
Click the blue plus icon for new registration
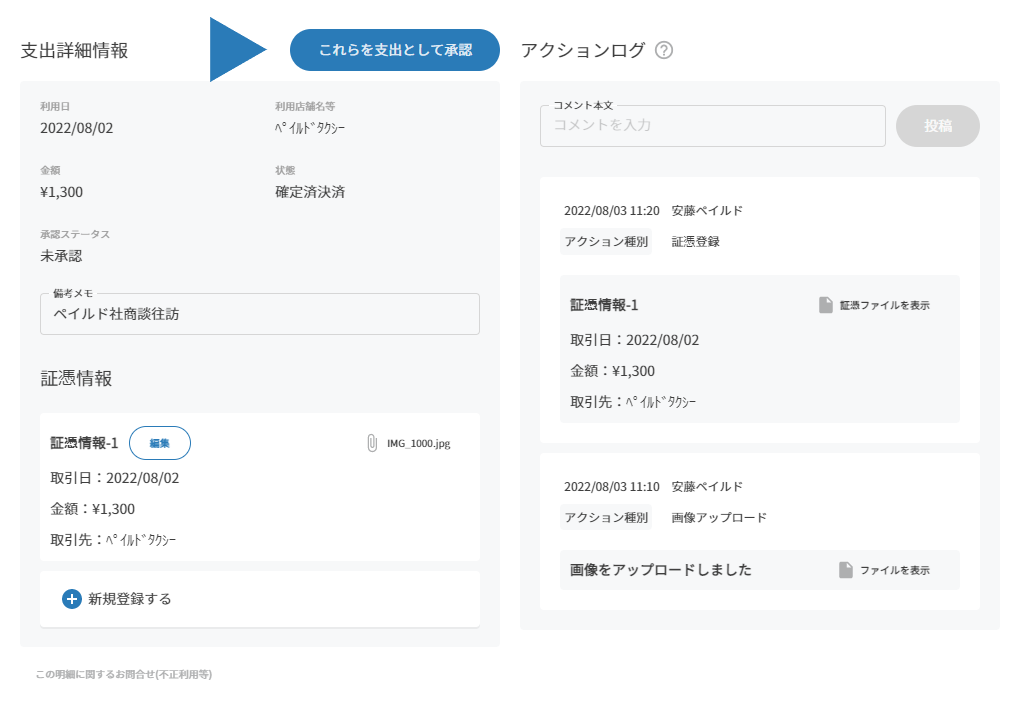tap(72, 599)
